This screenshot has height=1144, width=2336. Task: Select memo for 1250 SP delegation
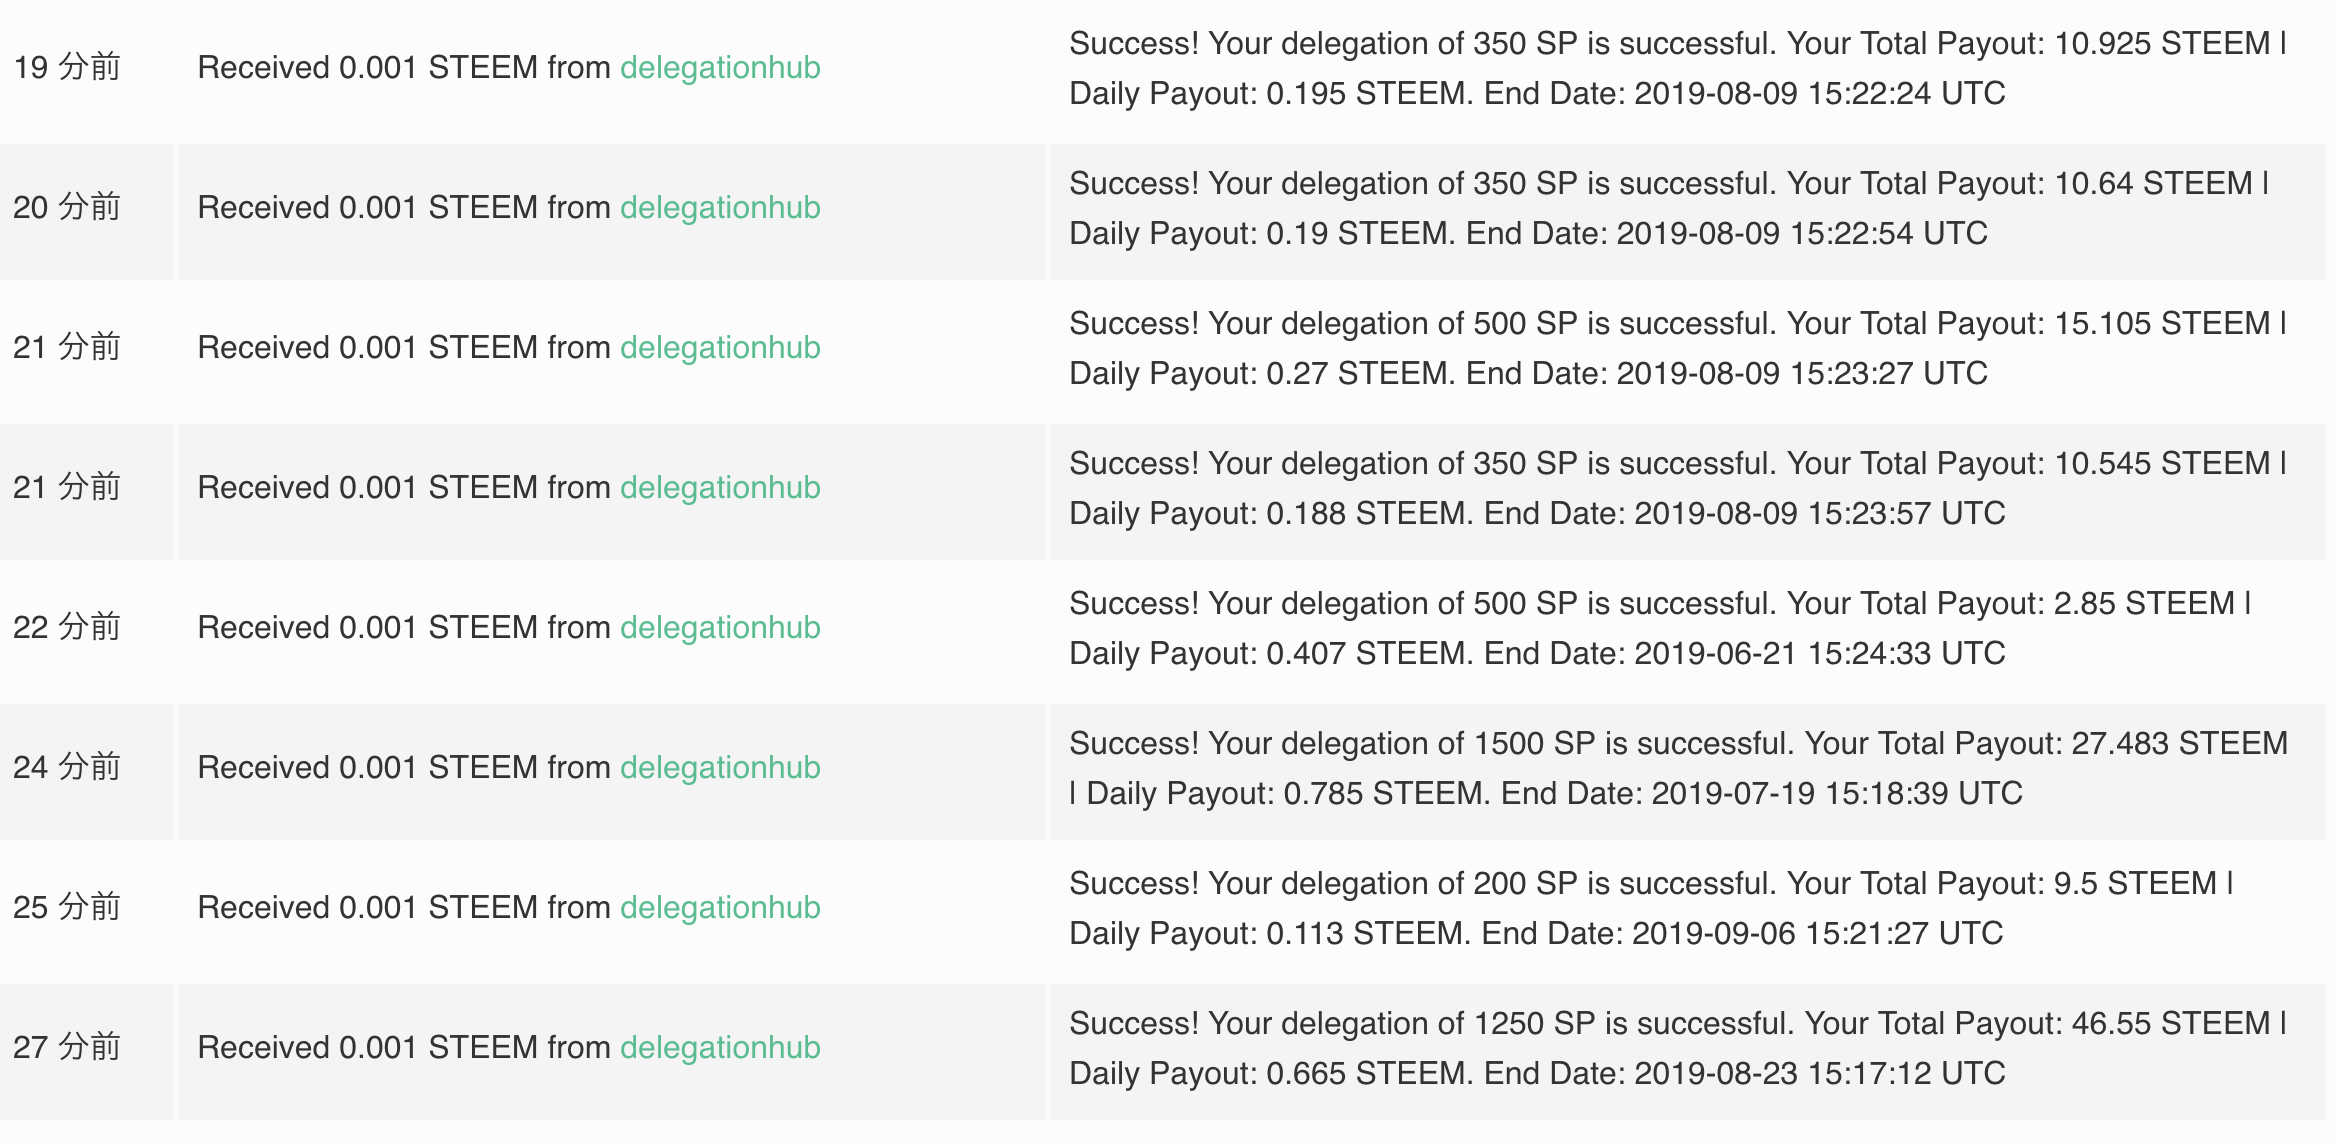point(1678,1048)
